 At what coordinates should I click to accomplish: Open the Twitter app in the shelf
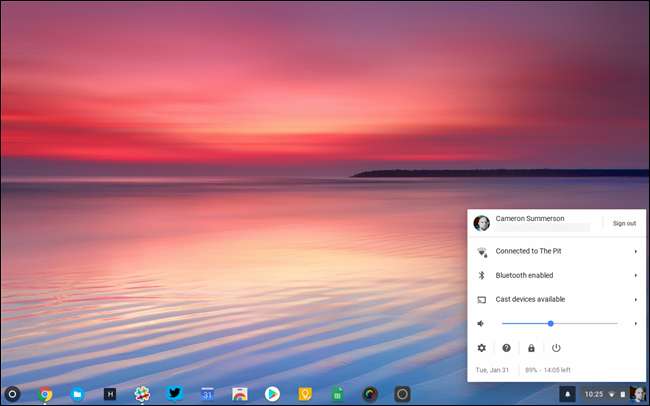point(174,394)
